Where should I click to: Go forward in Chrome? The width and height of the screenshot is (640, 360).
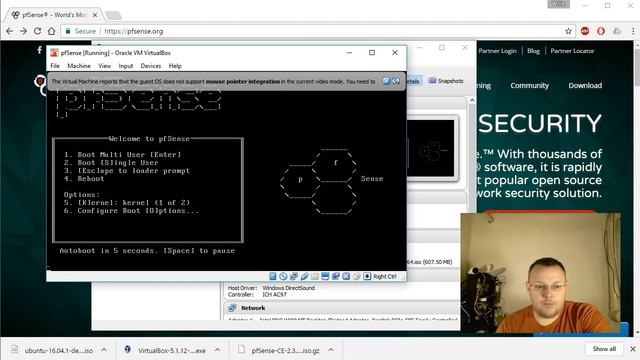point(23,31)
